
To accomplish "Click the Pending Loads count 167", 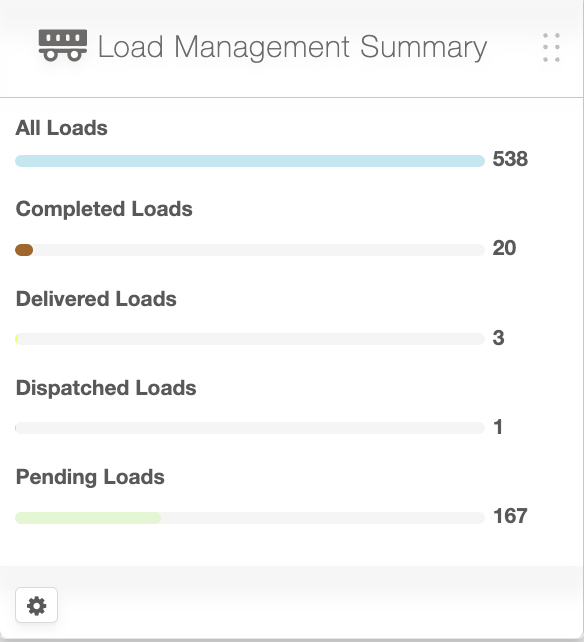I will pos(510,516).
